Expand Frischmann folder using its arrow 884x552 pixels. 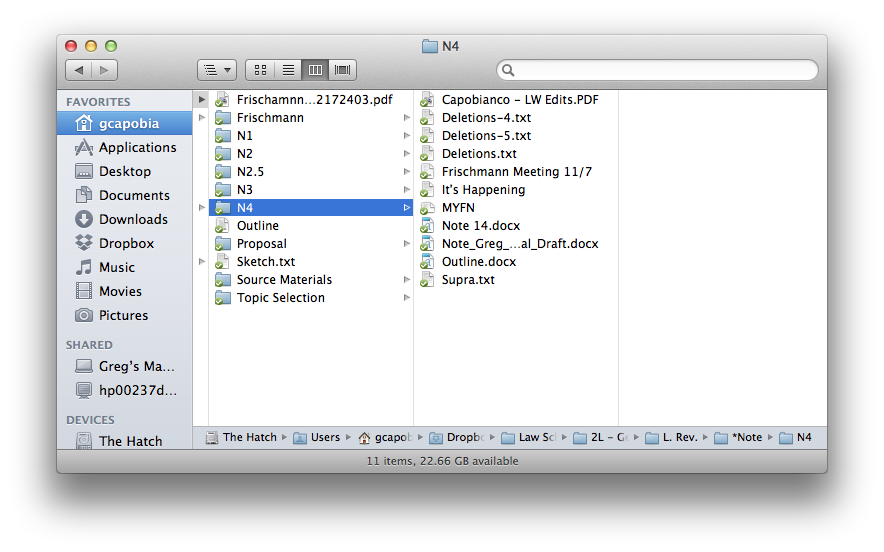[406, 118]
